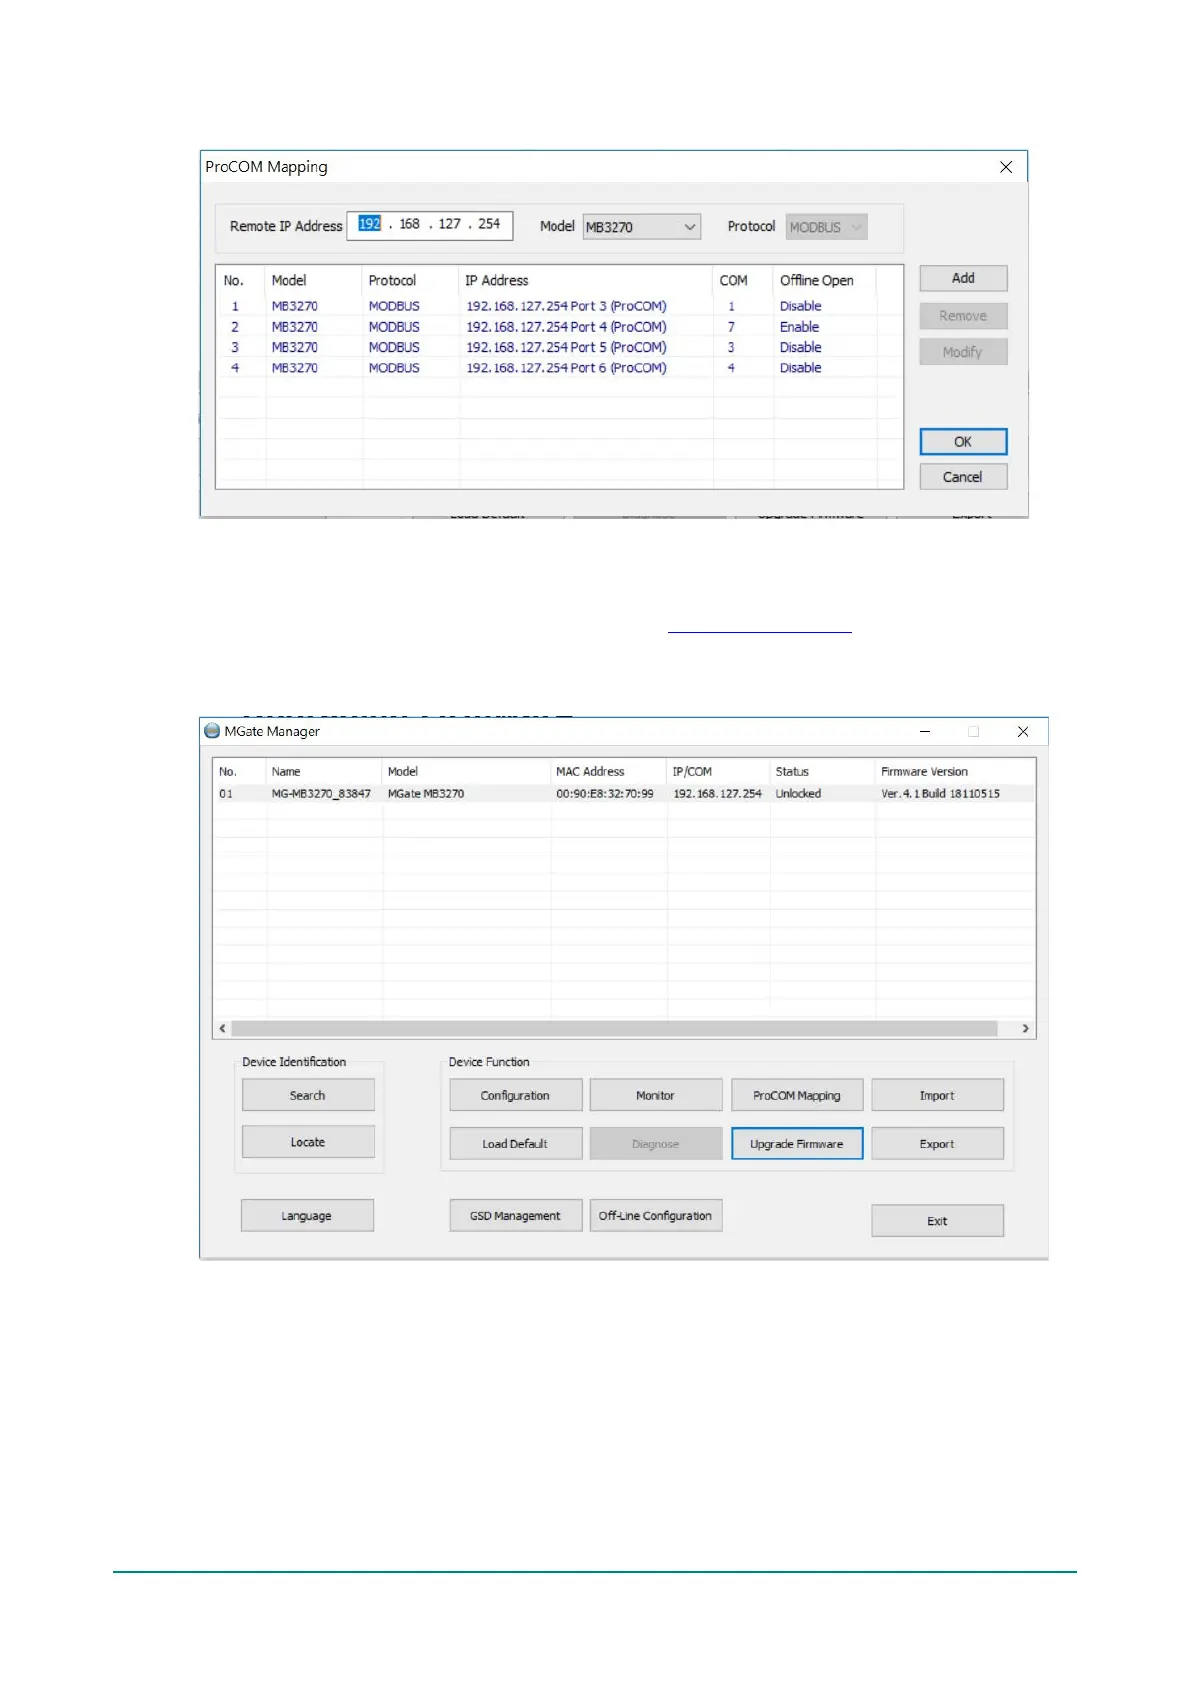Click the horizontal scrollbar right arrow
This screenshot has height=1684, width=1191.
1025,1029
